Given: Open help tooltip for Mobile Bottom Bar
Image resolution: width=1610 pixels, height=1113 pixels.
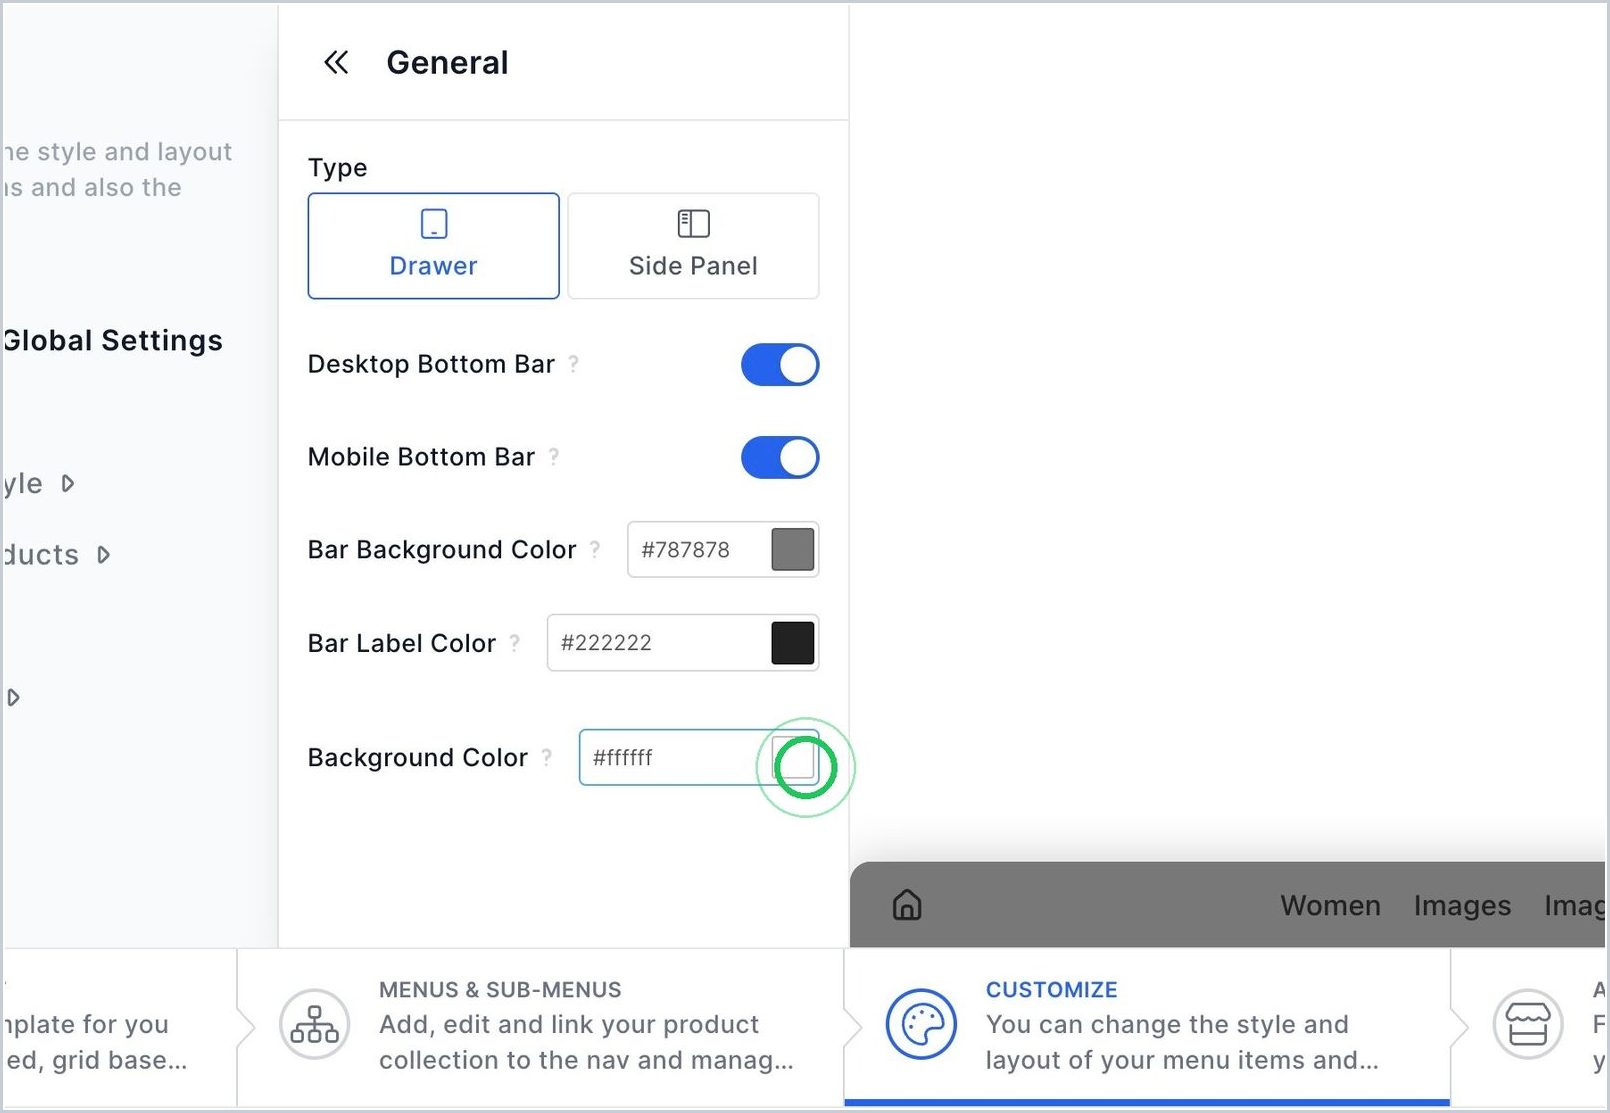Looking at the screenshot, I should pyautogui.click(x=554, y=457).
